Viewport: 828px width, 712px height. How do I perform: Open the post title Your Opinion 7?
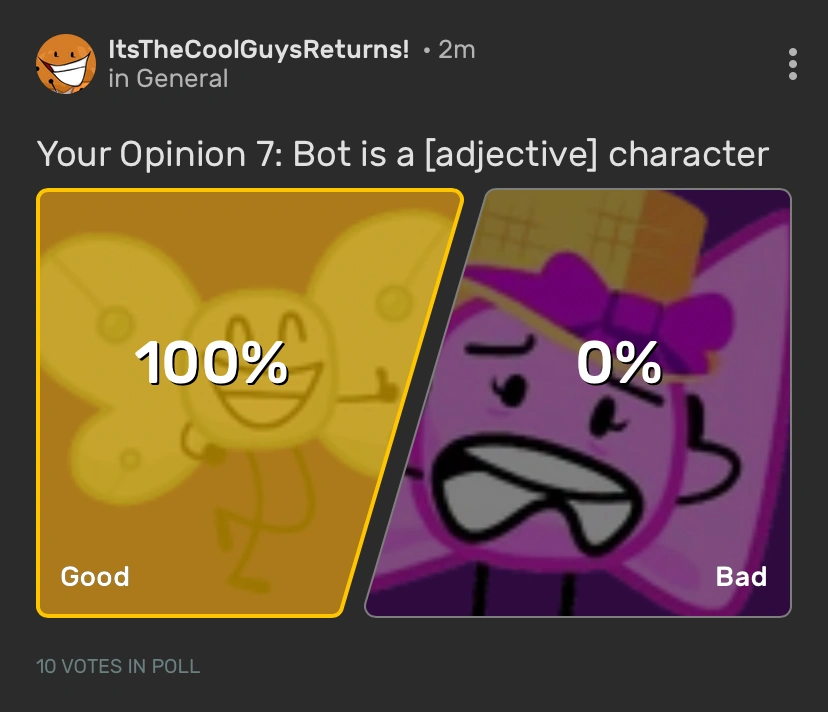[402, 154]
